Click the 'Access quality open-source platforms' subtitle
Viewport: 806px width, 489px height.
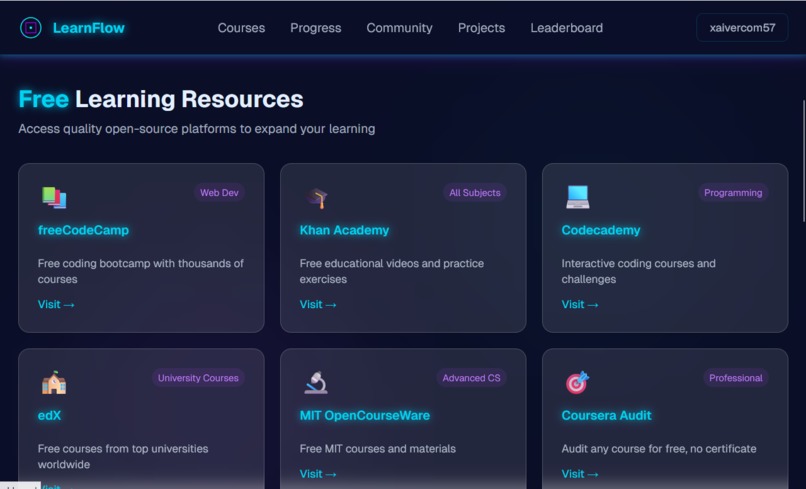click(197, 129)
